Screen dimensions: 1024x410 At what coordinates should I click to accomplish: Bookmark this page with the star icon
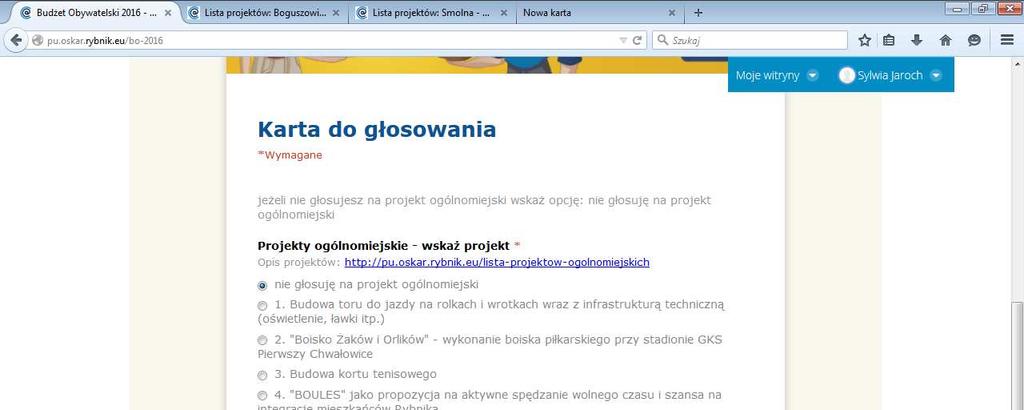(x=865, y=40)
